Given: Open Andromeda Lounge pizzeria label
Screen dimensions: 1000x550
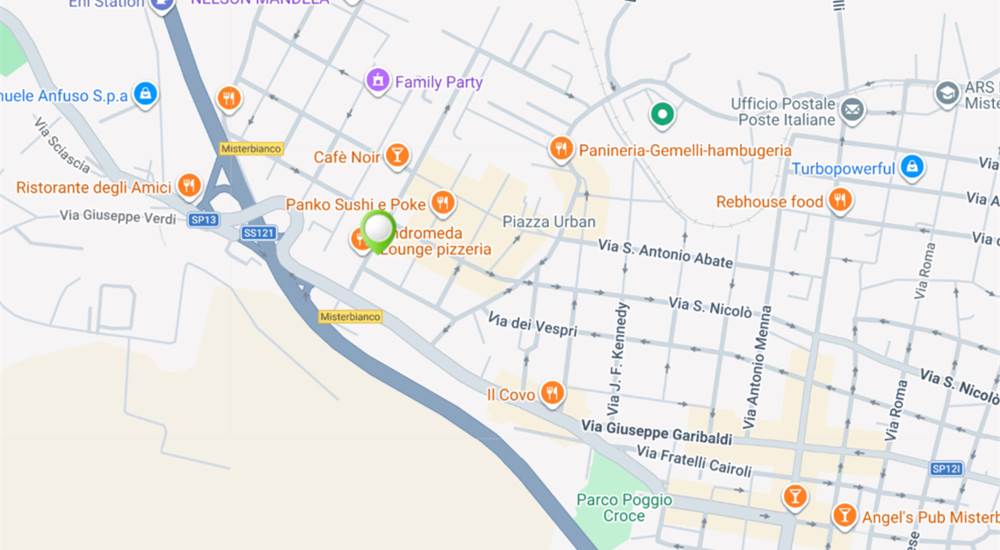Looking at the screenshot, I should pyautogui.click(x=437, y=241).
